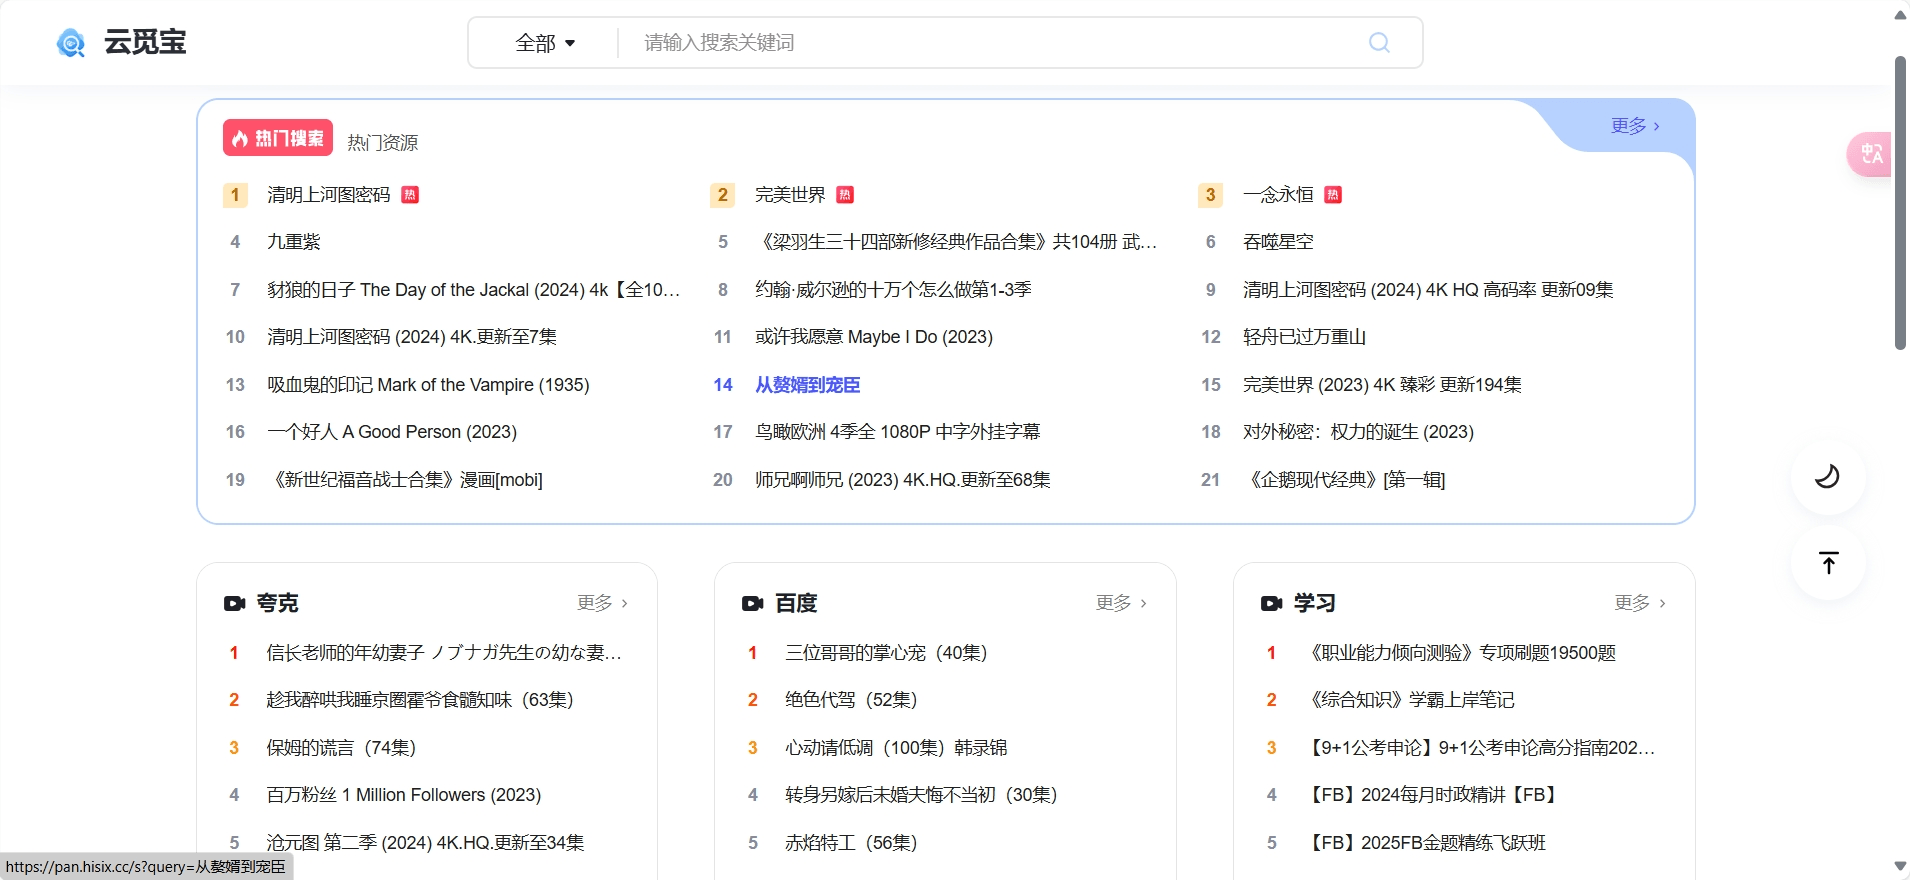
Task: Open 鸟瞰欧洲 4季全 1080P entry
Action: tap(898, 432)
